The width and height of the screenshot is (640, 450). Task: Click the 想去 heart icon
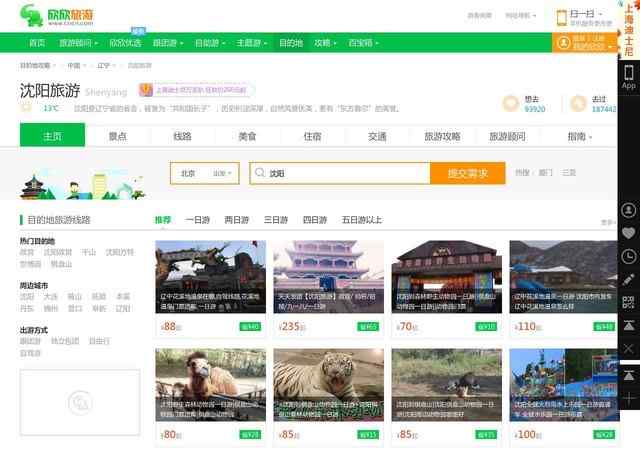[510, 104]
